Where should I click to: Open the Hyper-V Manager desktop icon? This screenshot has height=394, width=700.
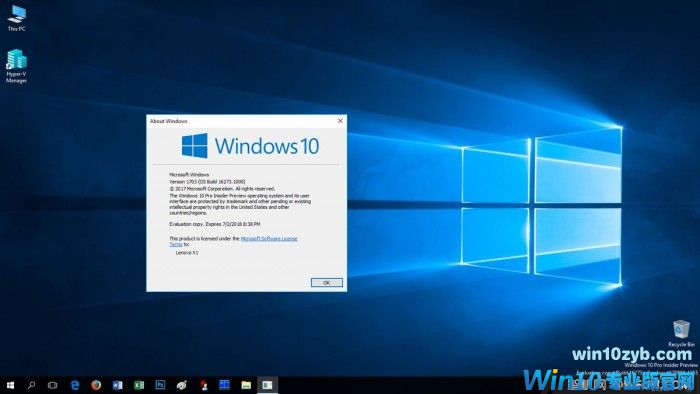(x=17, y=66)
